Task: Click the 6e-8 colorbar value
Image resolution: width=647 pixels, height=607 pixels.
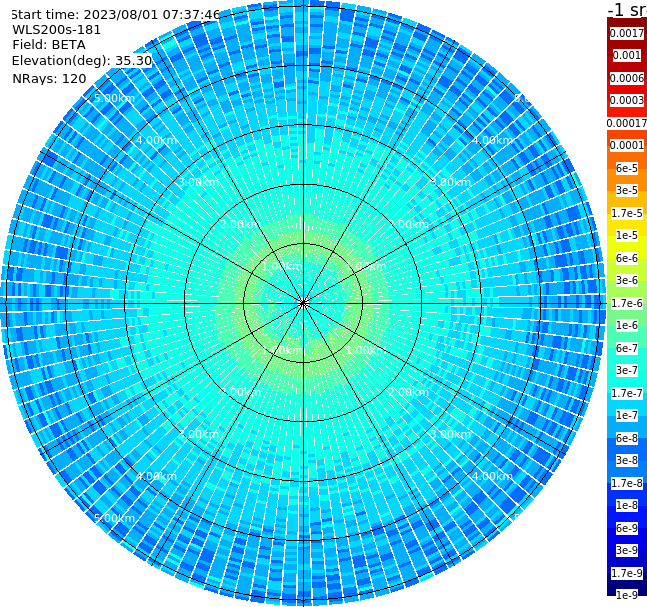Action: [x=627, y=438]
